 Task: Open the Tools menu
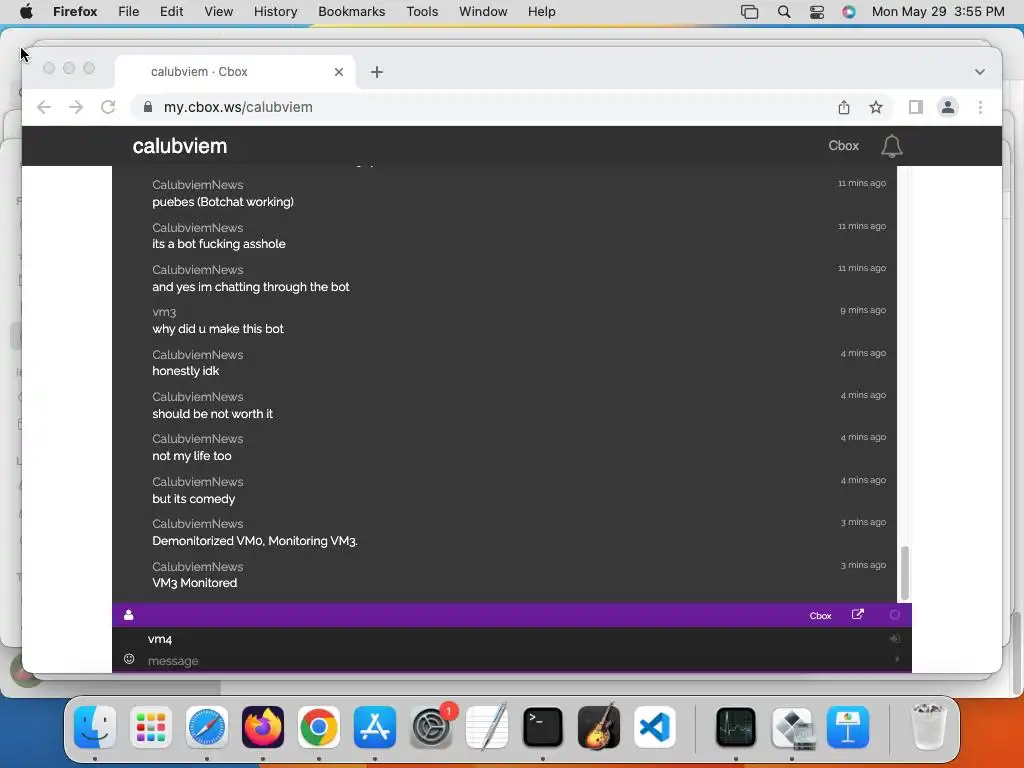[x=422, y=12]
